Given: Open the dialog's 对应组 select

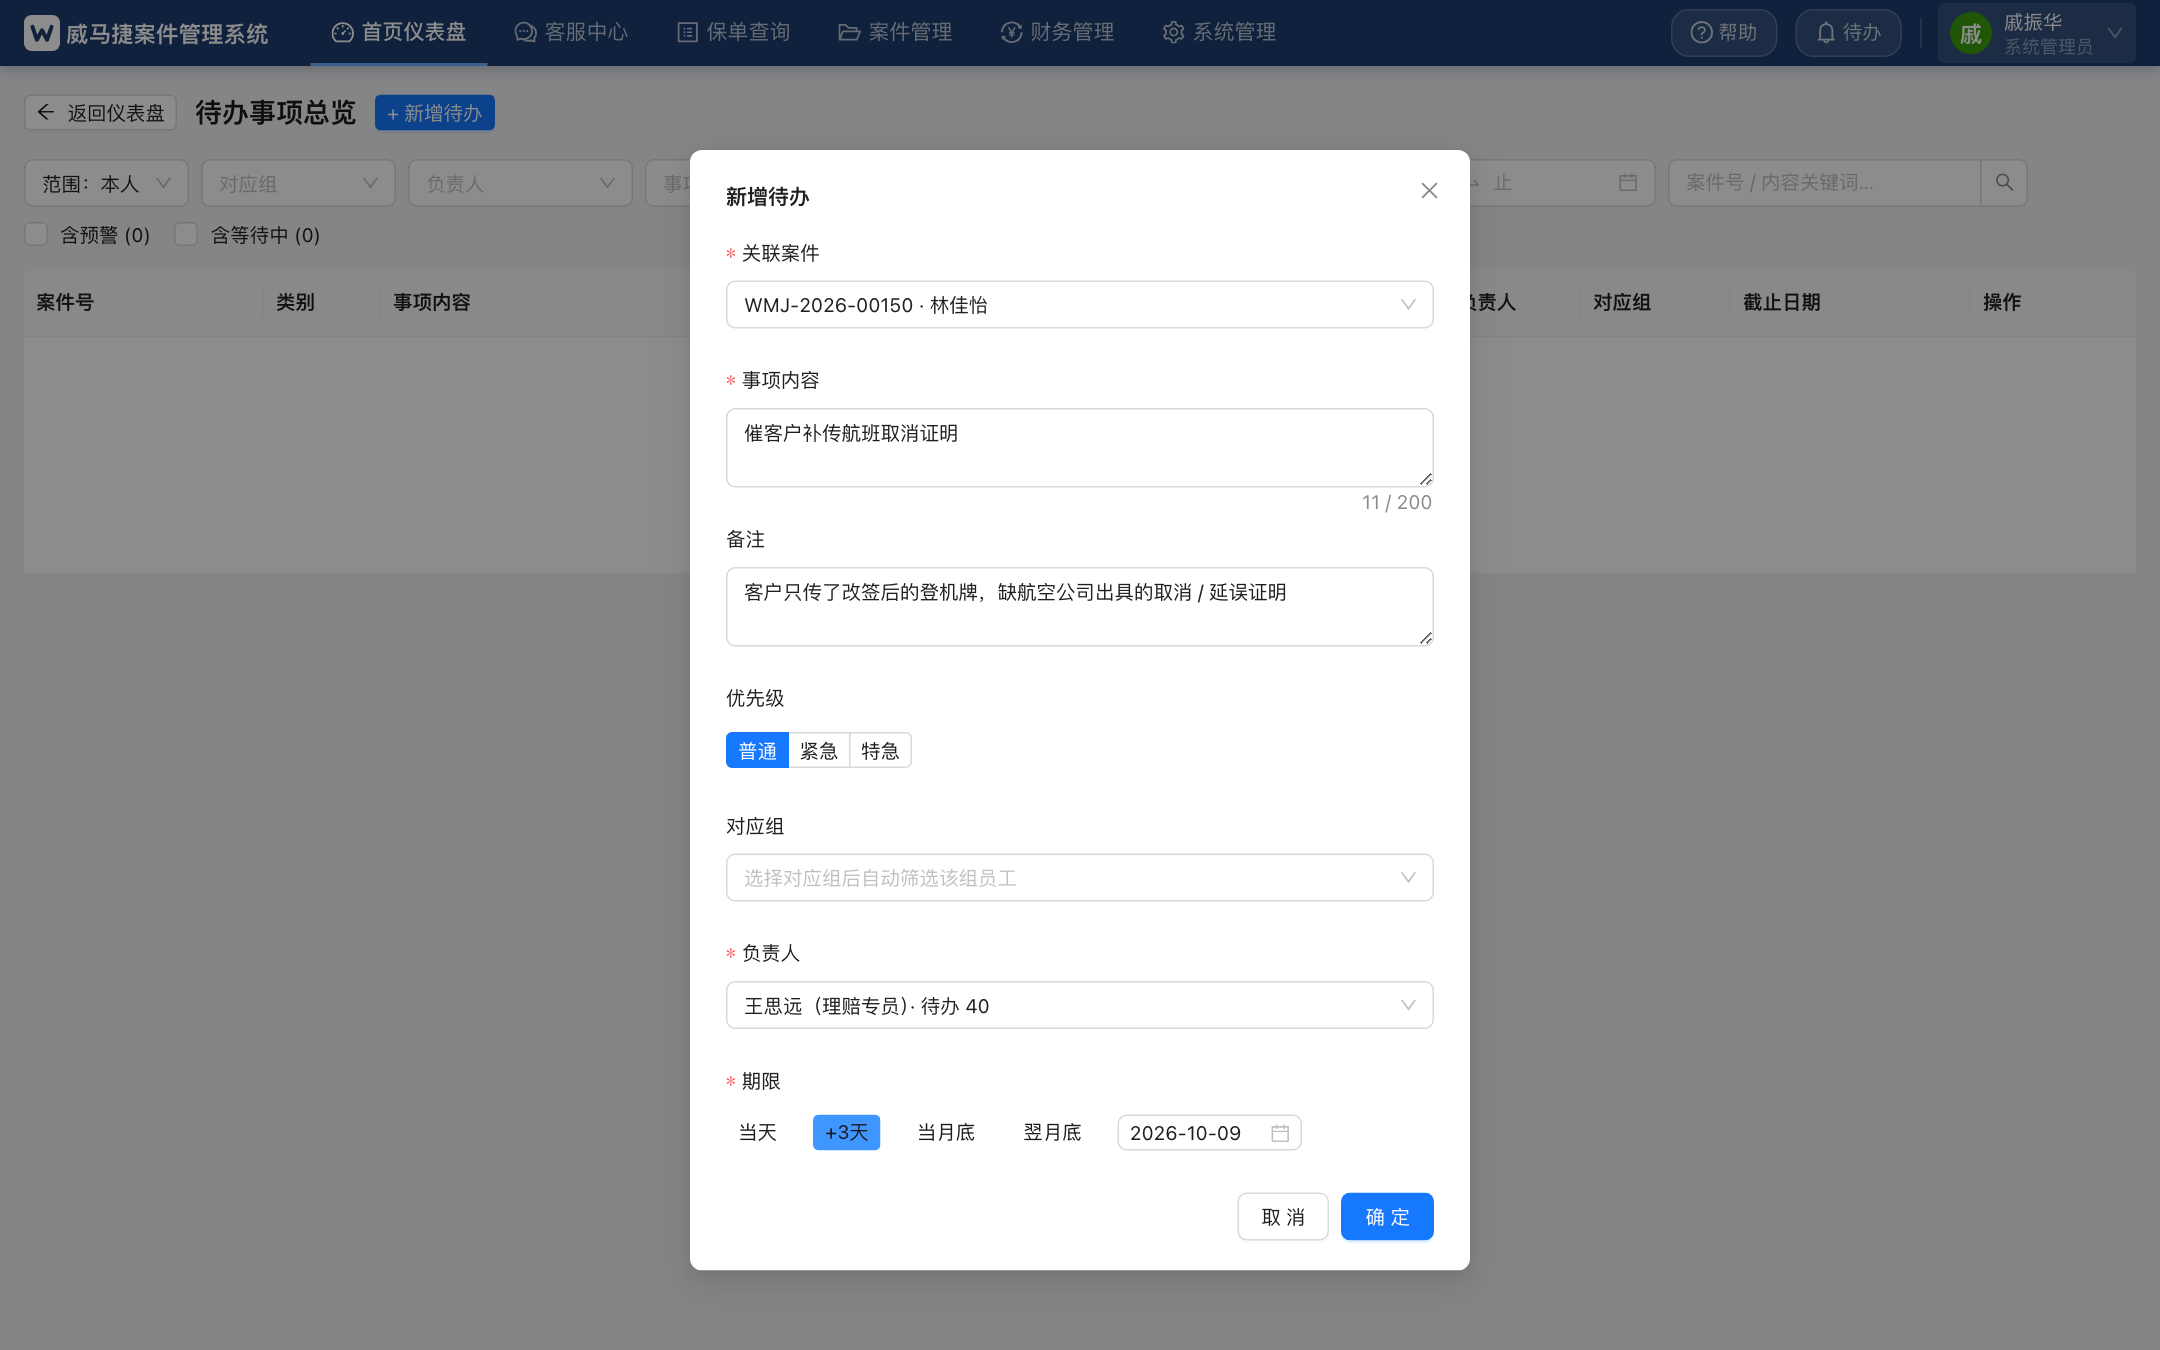Looking at the screenshot, I should tap(1079, 878).
